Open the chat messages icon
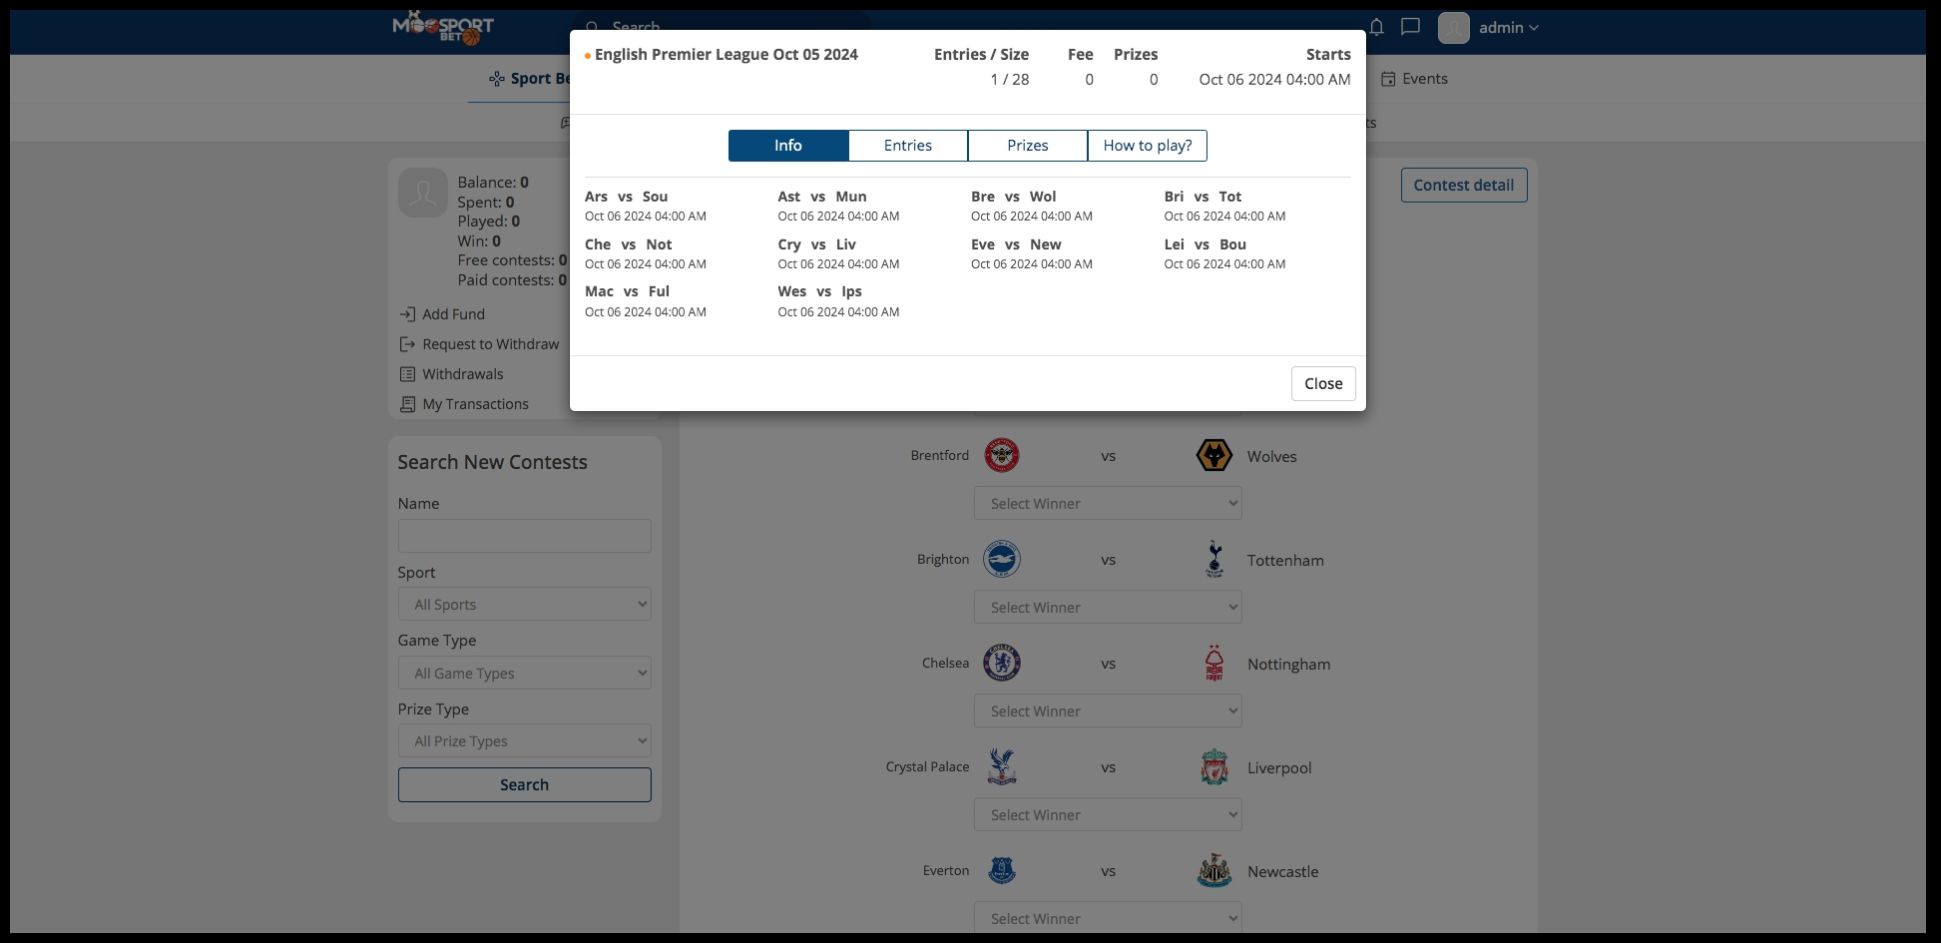Screen dimensions: 1941x943 (x=1410, y=27)
